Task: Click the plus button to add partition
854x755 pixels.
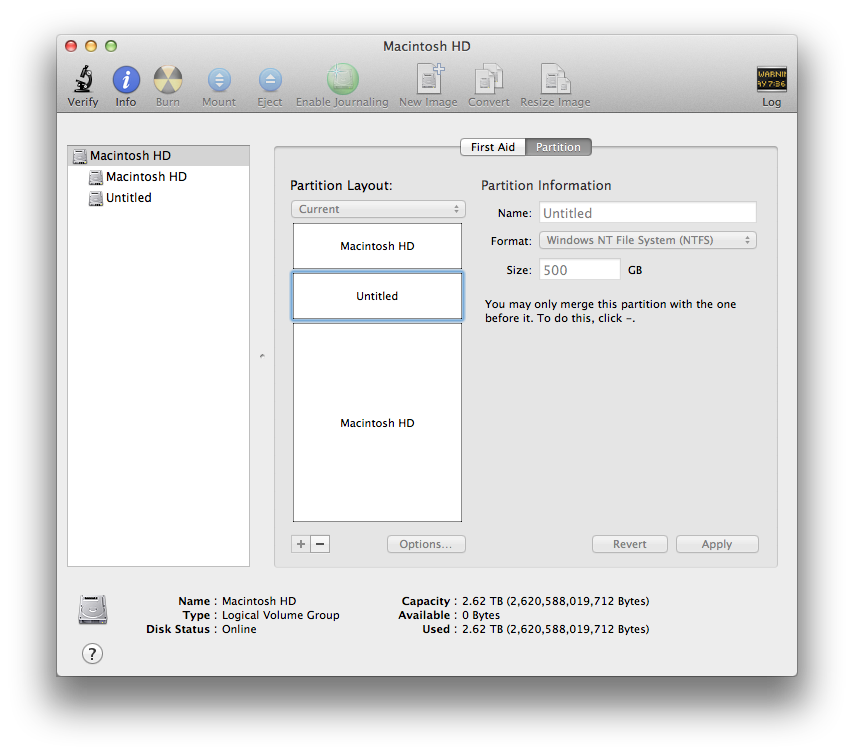Action: point(301,544)
